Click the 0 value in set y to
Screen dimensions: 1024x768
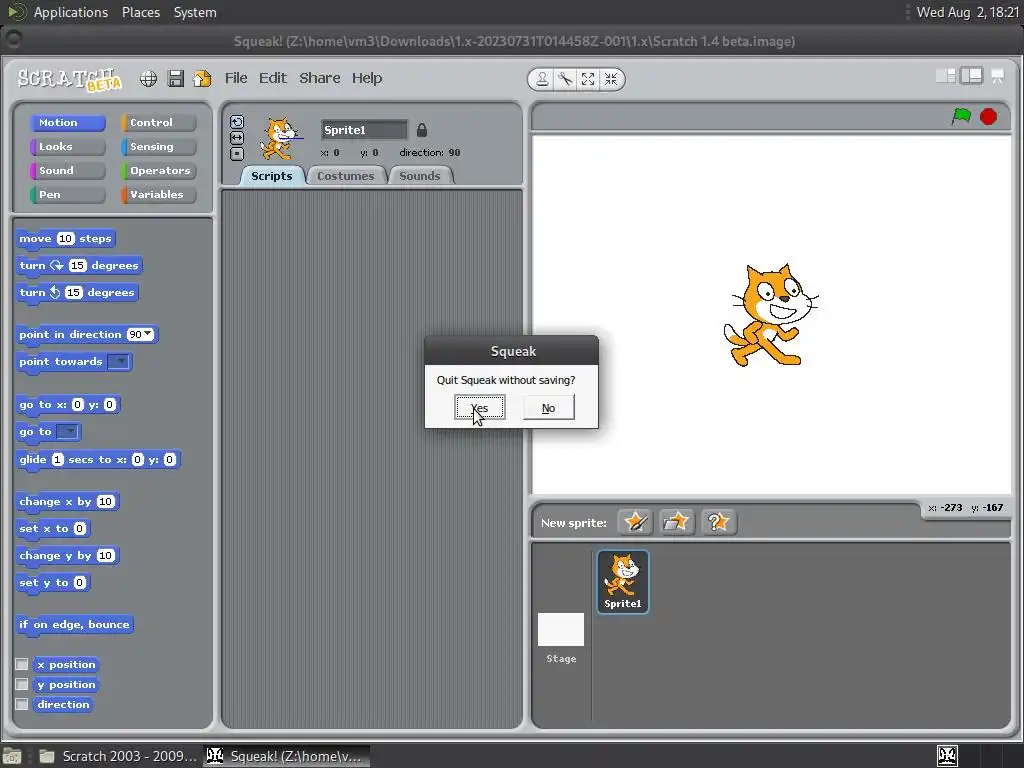[x=80, y=583]
